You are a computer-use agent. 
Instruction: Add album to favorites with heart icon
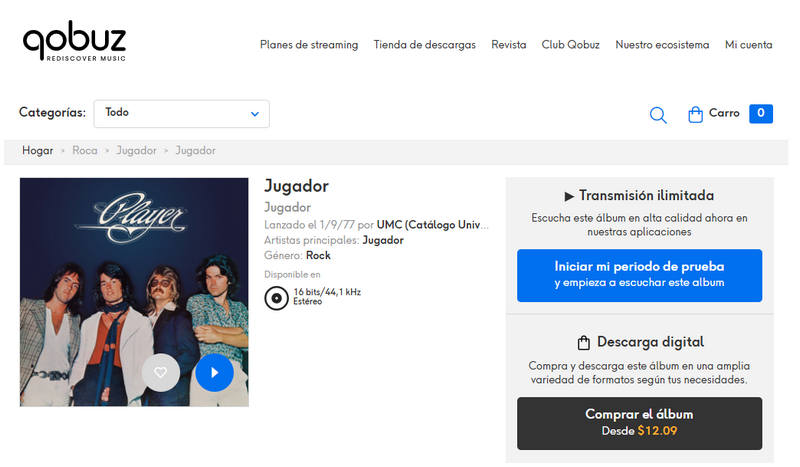(160, 372)
